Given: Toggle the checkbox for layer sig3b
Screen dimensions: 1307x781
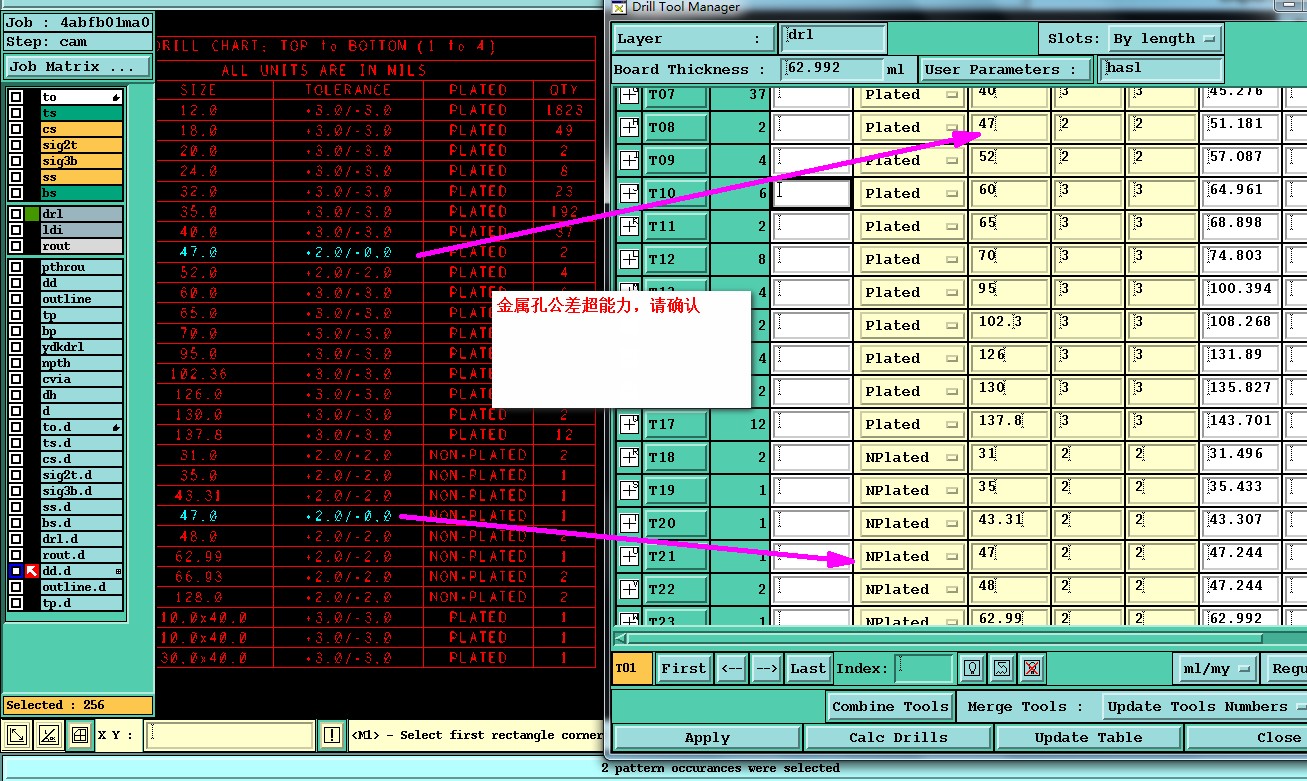Looking at the screenshot, I should point(15,162).
